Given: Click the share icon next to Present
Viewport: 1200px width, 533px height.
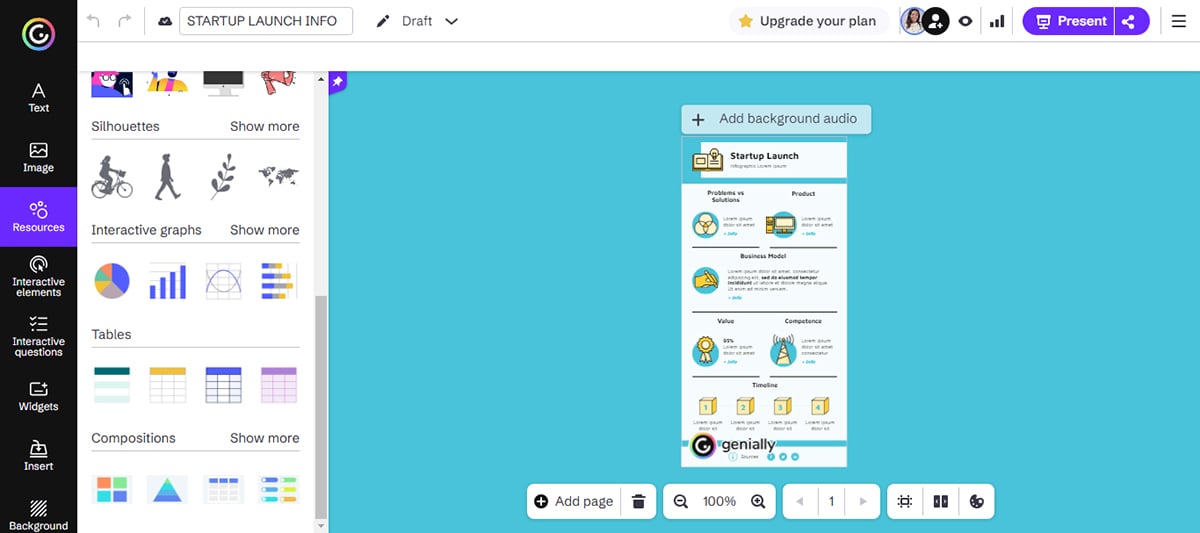Looking at the screenshot, I should click(x=1130, y=21).
